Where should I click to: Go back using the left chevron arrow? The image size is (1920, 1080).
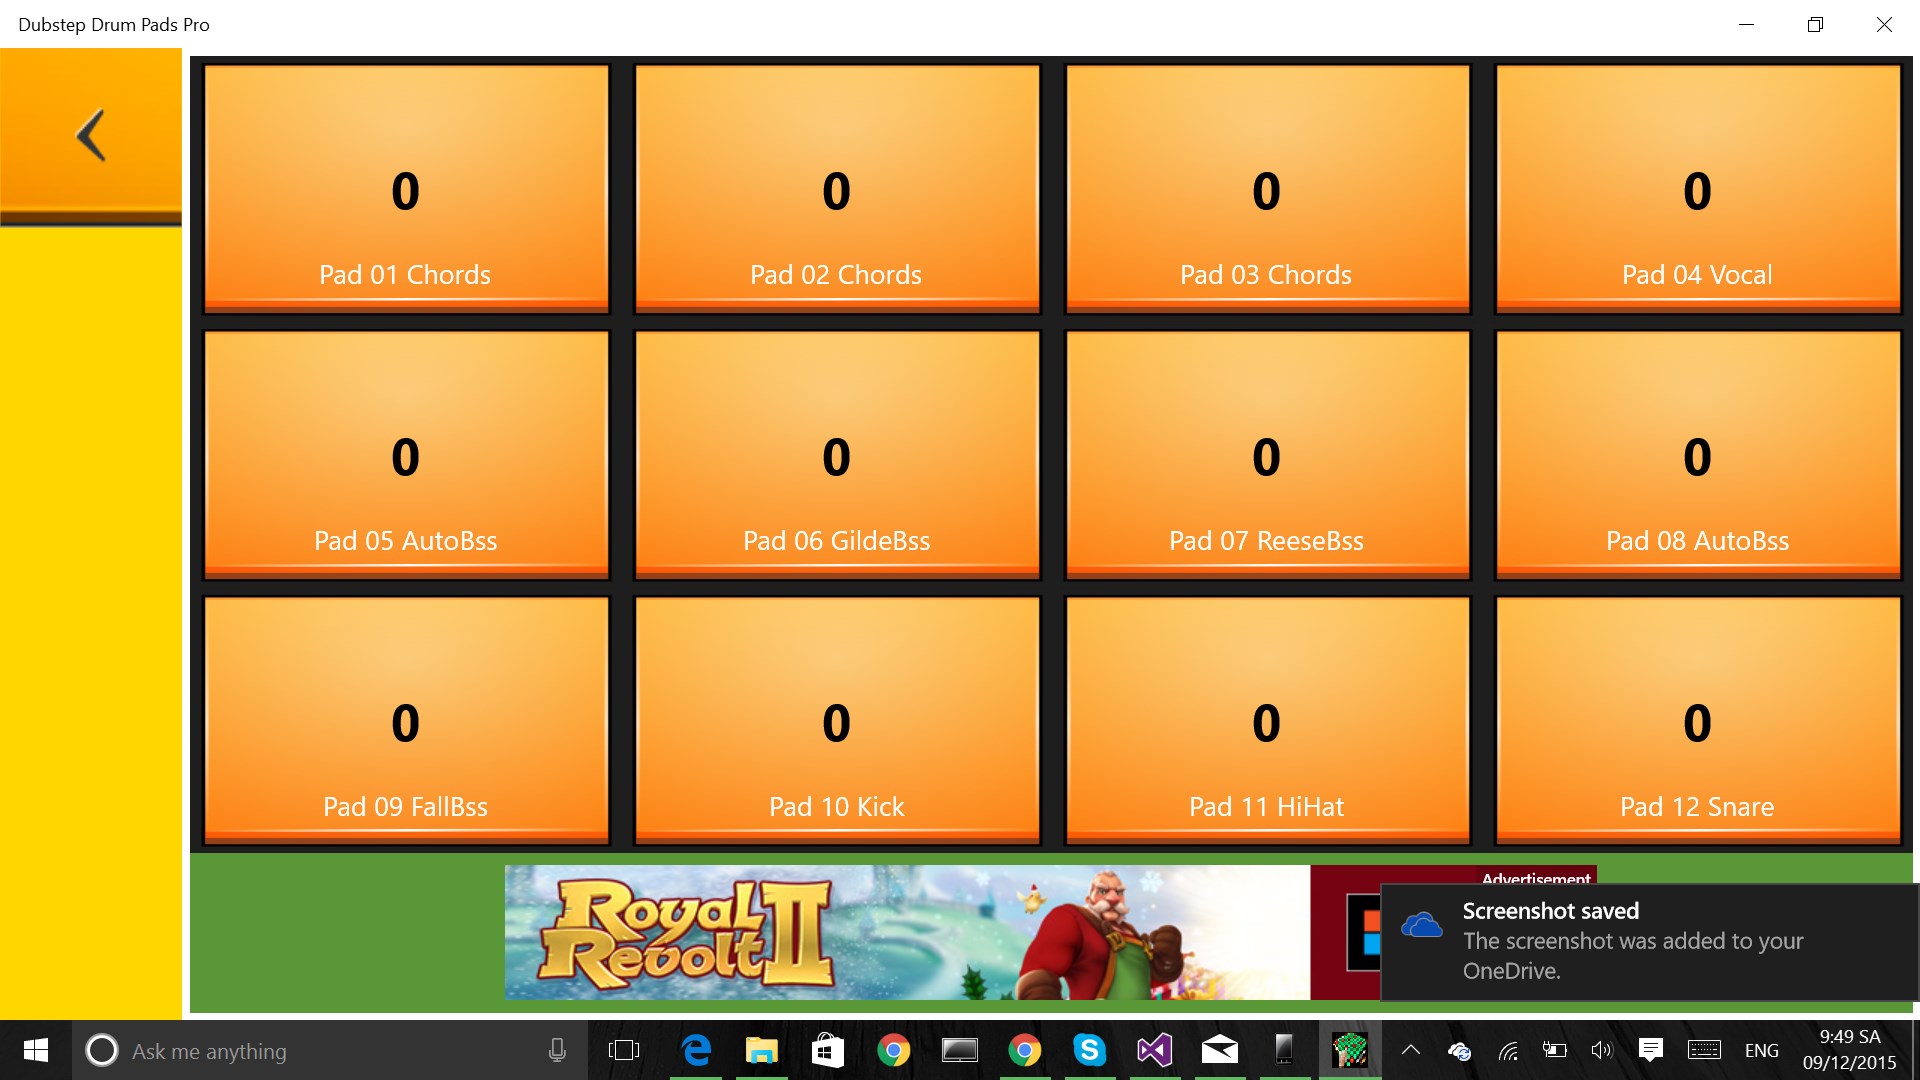pos(90,135)
